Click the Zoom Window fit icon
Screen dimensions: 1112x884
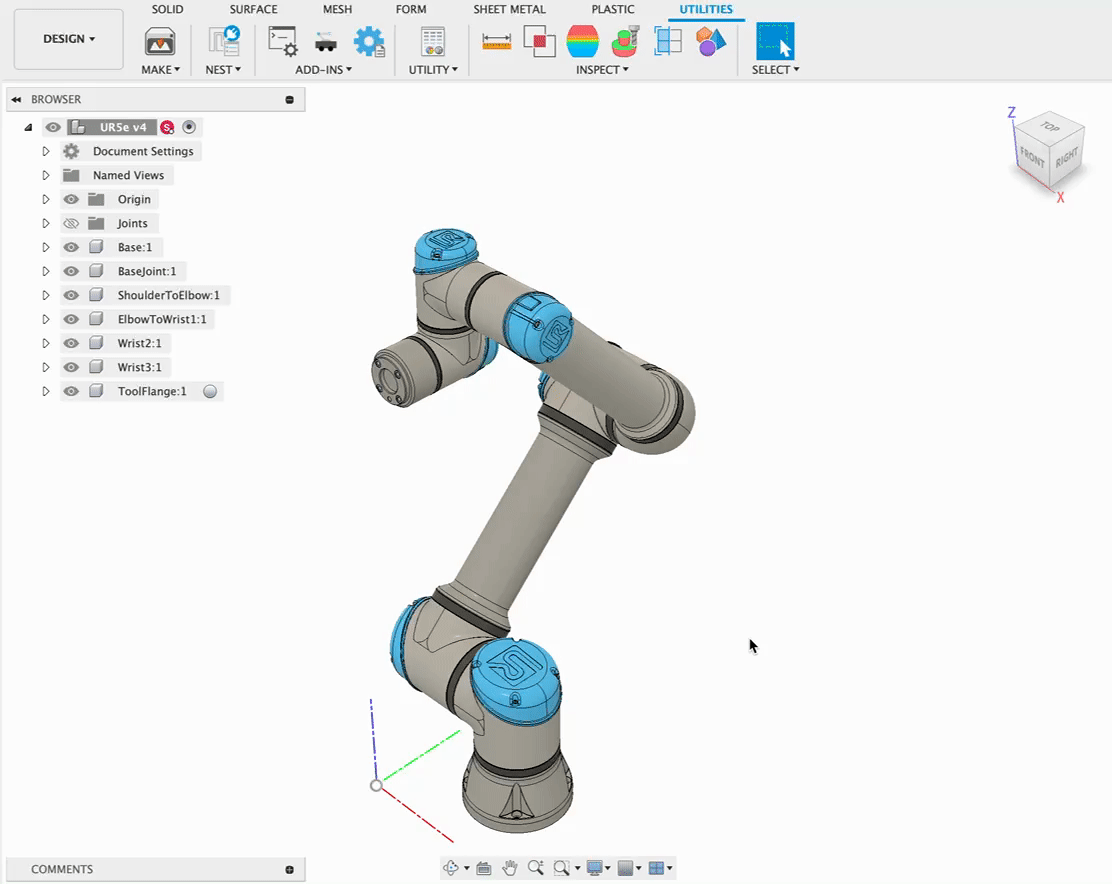(562, 868)
